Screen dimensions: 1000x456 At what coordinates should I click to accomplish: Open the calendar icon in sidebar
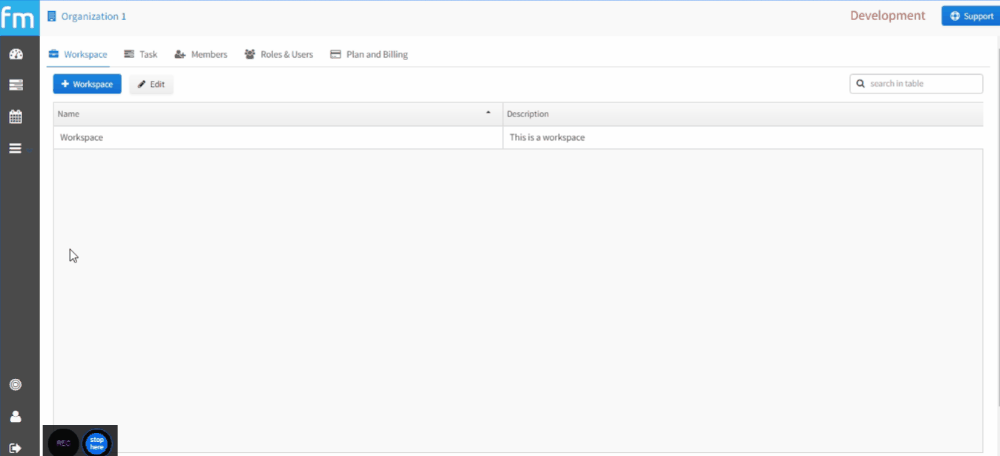16,117
